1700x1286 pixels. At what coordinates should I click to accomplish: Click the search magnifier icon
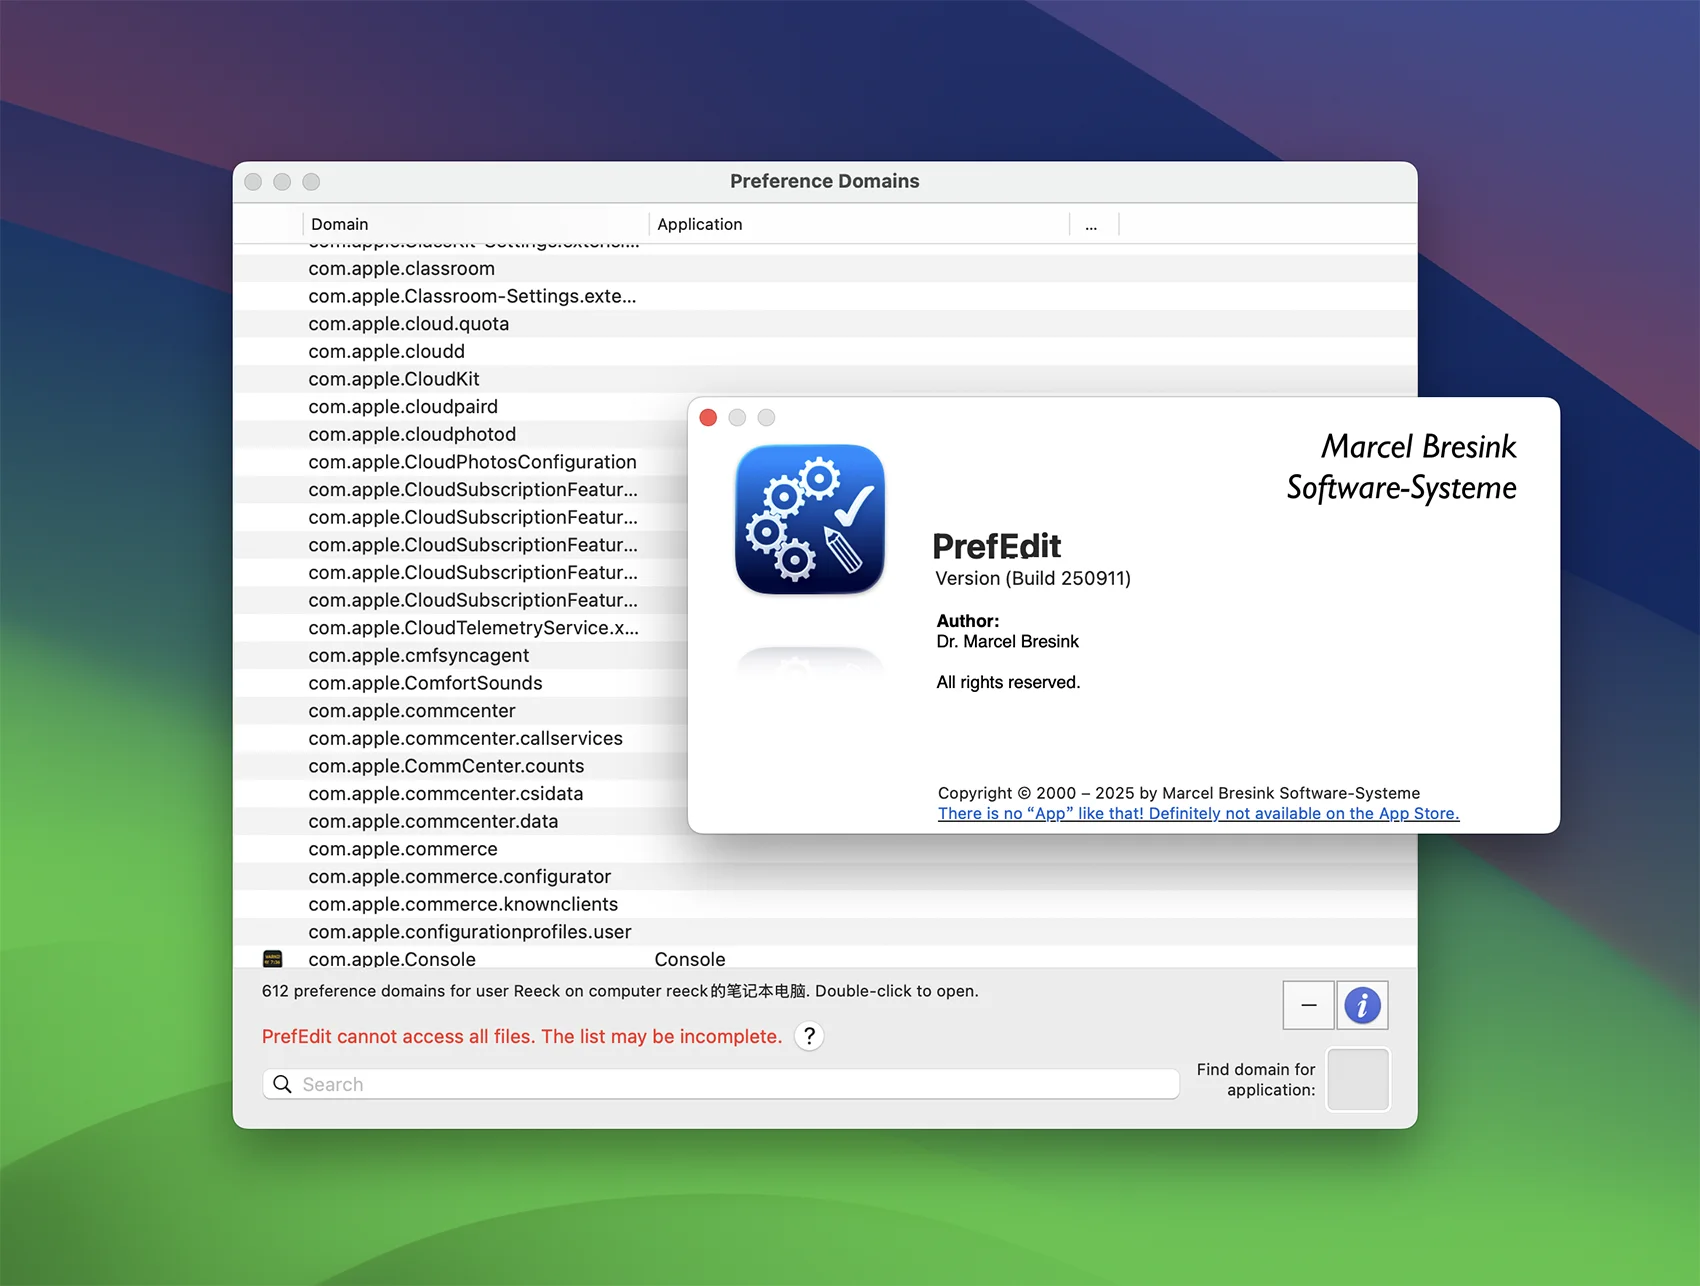click(282, 1084)
